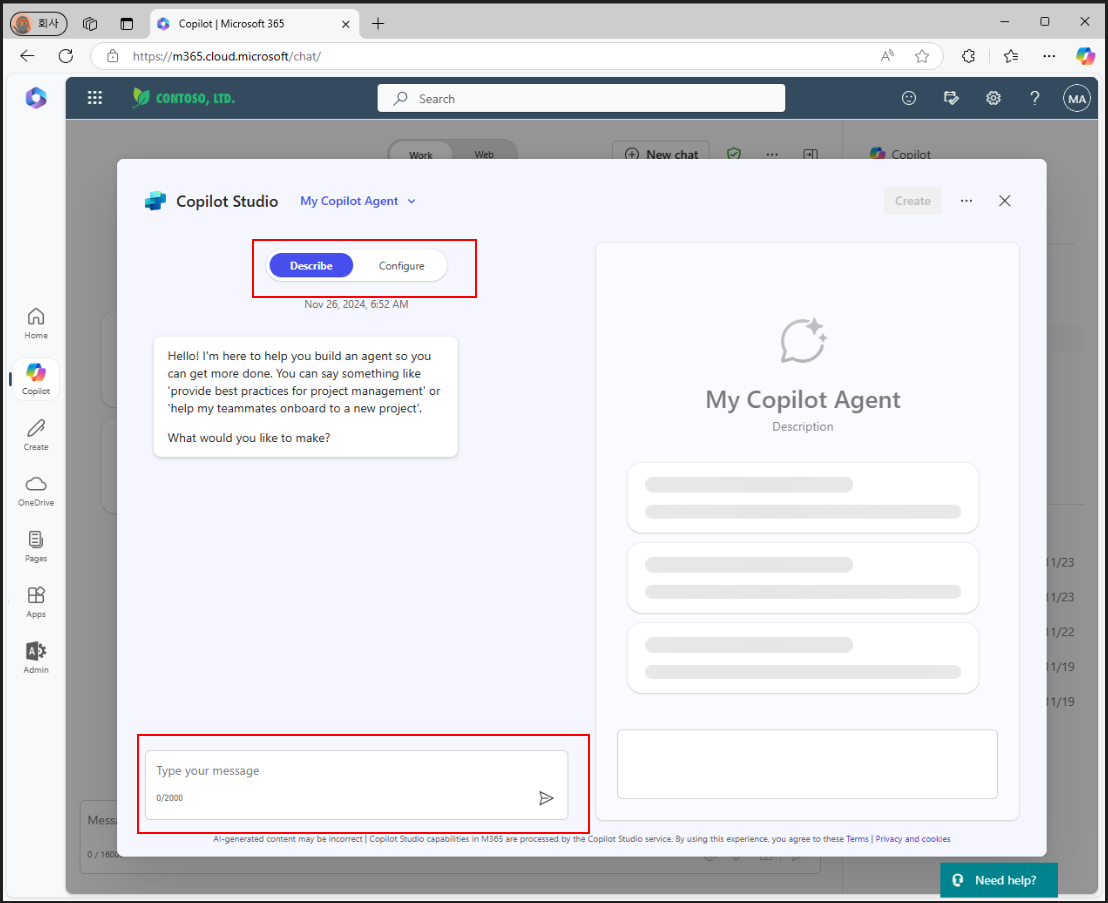
Task: Focus the Type your message field
Action: [356, 784]
